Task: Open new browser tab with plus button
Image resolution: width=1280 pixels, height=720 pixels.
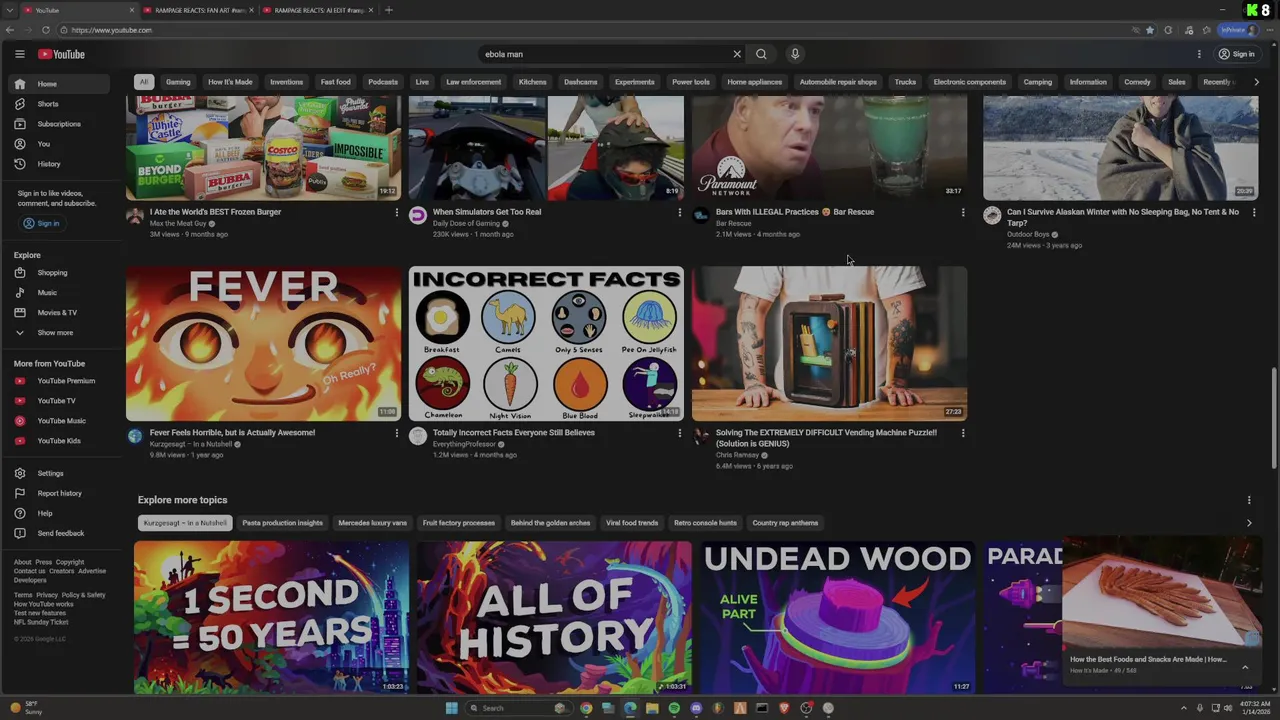Action: [389, 10]
